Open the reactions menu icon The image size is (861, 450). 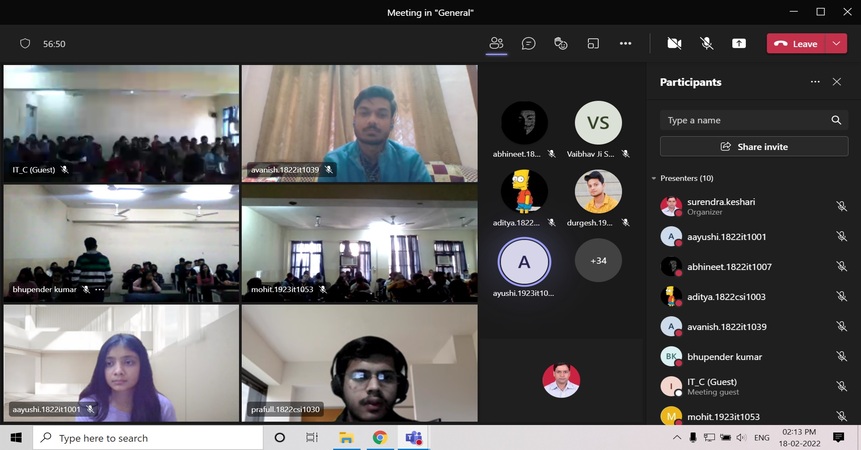pos(561,44)
